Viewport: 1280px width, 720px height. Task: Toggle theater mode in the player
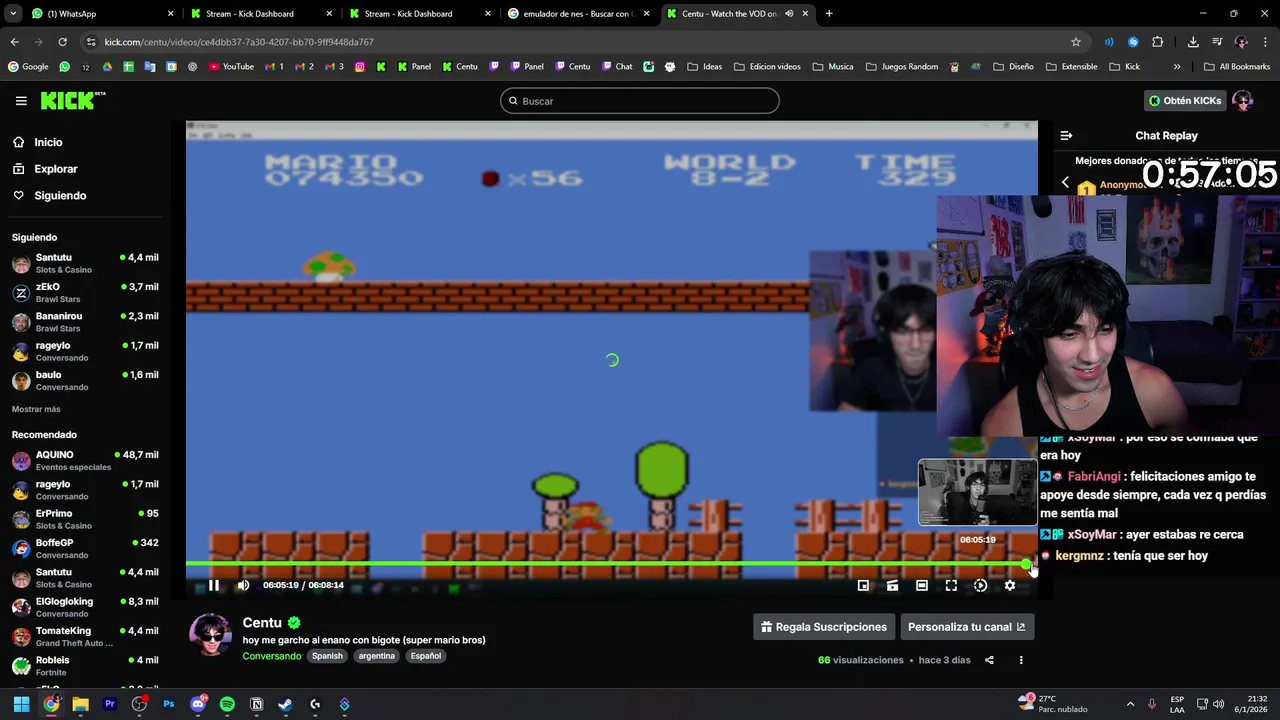pyautogui.click(x=922, y=586)
